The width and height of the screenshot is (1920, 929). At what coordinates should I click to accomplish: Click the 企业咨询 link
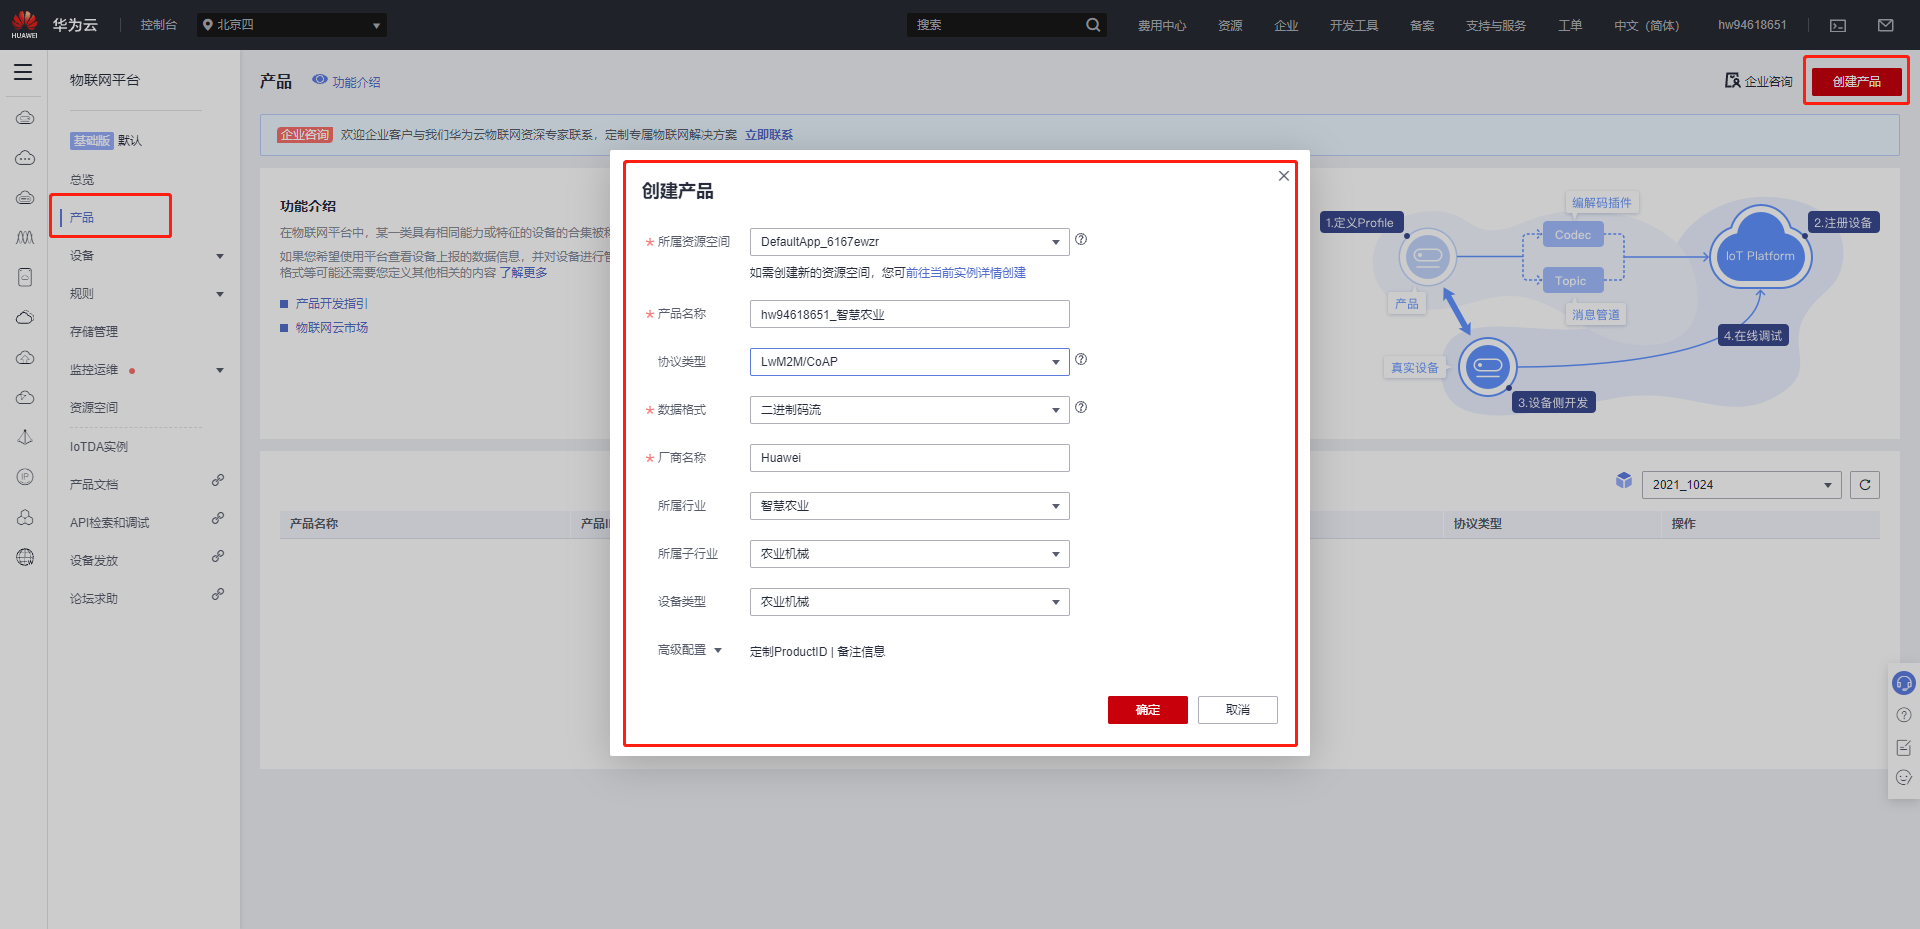(1759, 81)
